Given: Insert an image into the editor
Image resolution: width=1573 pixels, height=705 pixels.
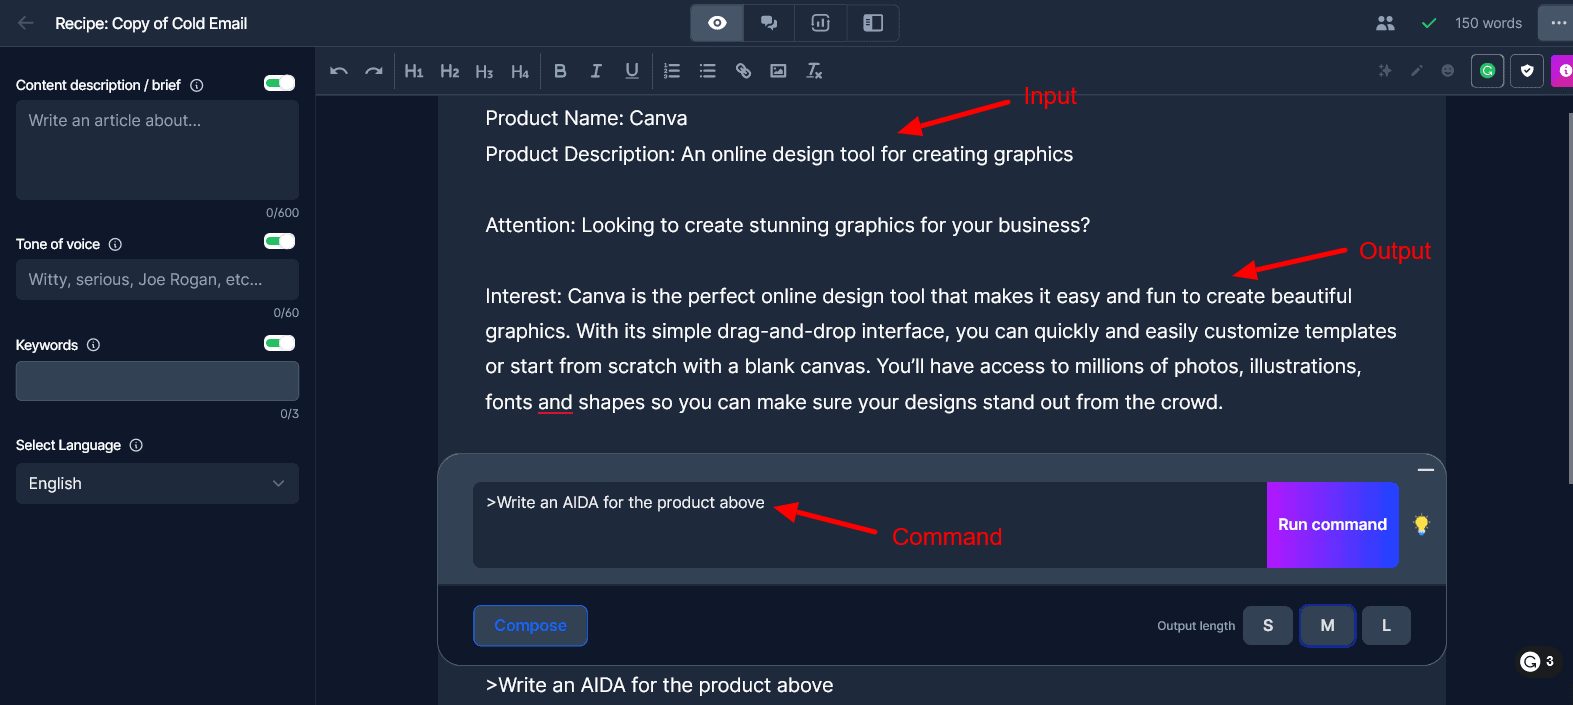Looking at the screenshot, I should [778, 71].
